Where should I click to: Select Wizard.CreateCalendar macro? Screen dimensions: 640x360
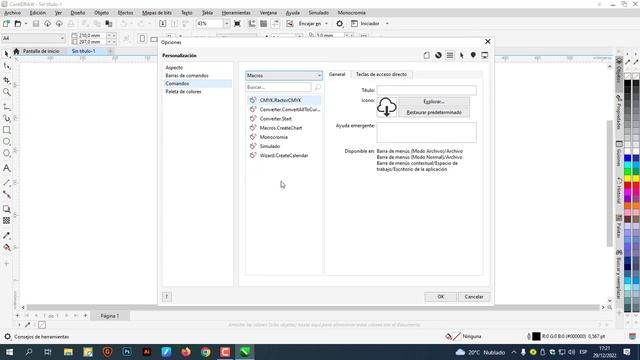pyautogui.click(x=284, y=156)
